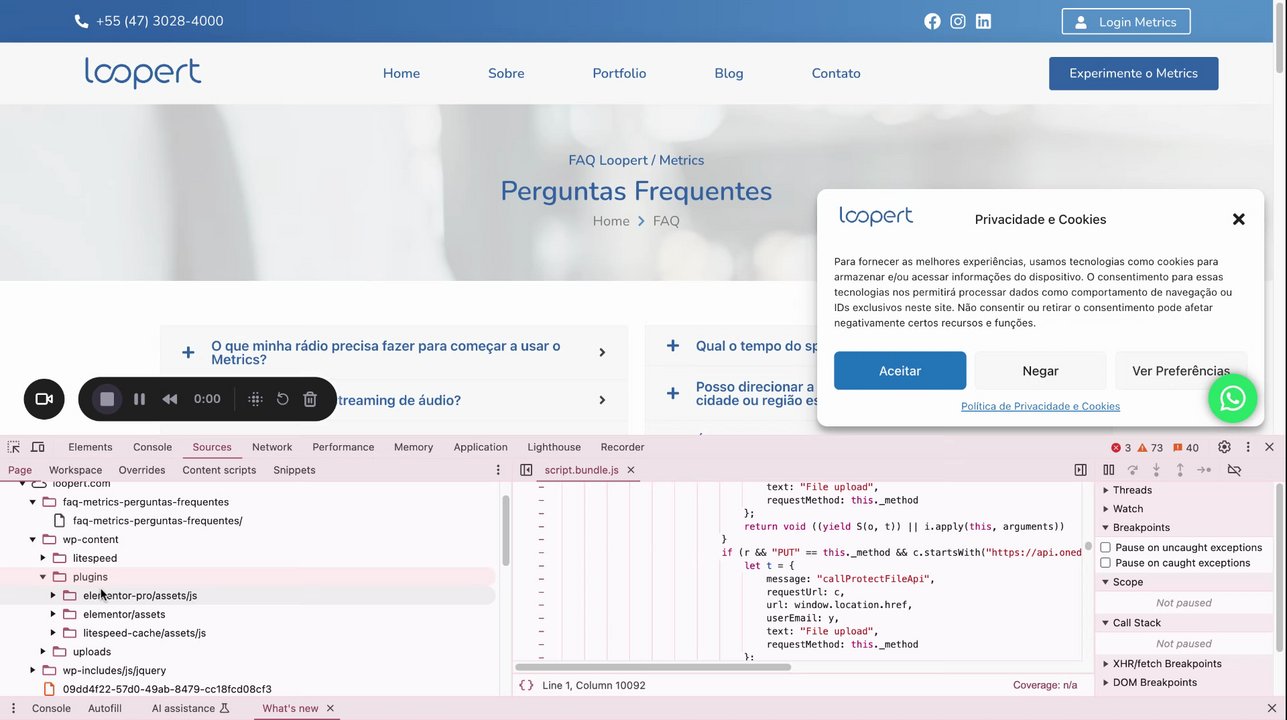Close the script.bundle.js file tab
The height and width of the screenshot is (720, 1287).
[x=631, y=470]
